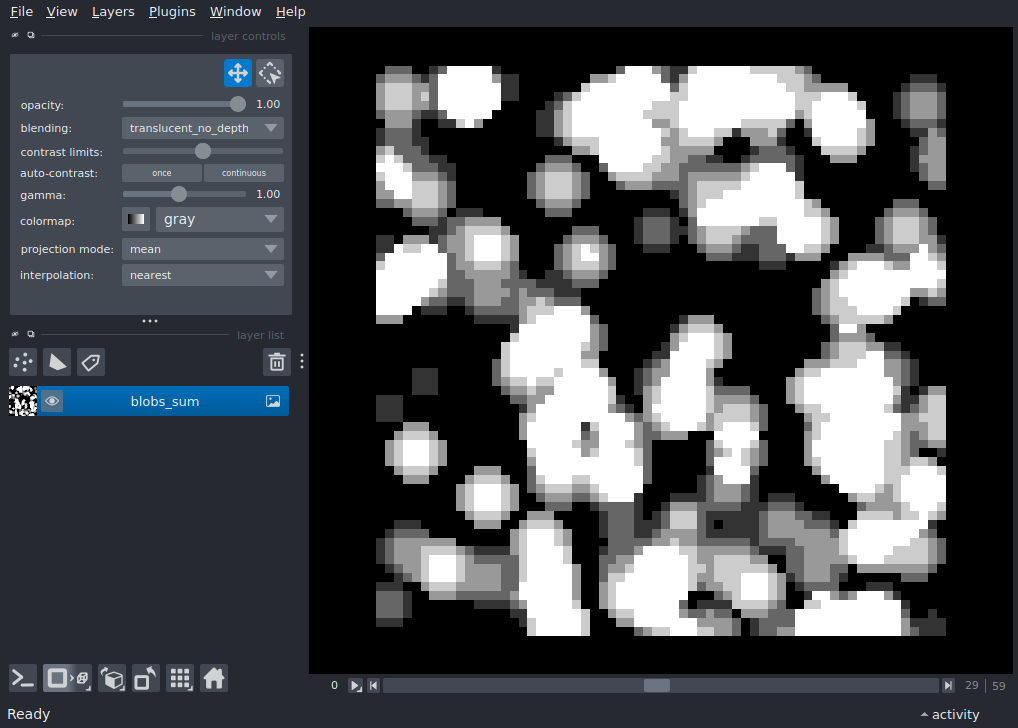The height and width of the screenshot is (728, 1018).
Task: Enable continuous auto-contrast
Action: [x=243, y=172]
